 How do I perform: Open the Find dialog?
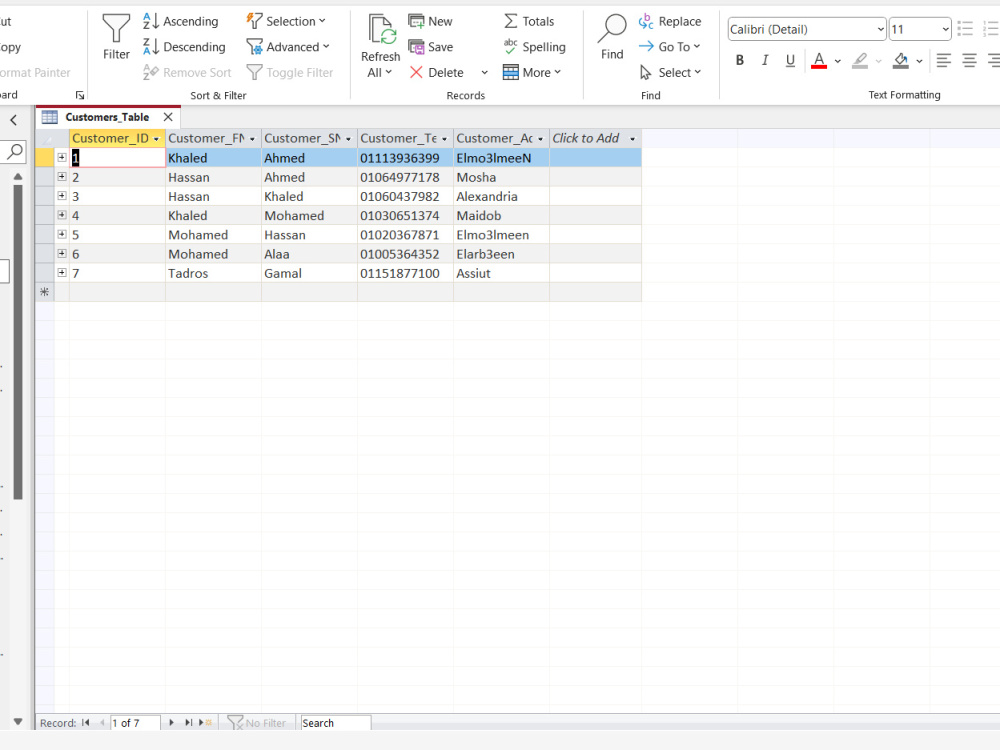[612, 37]
